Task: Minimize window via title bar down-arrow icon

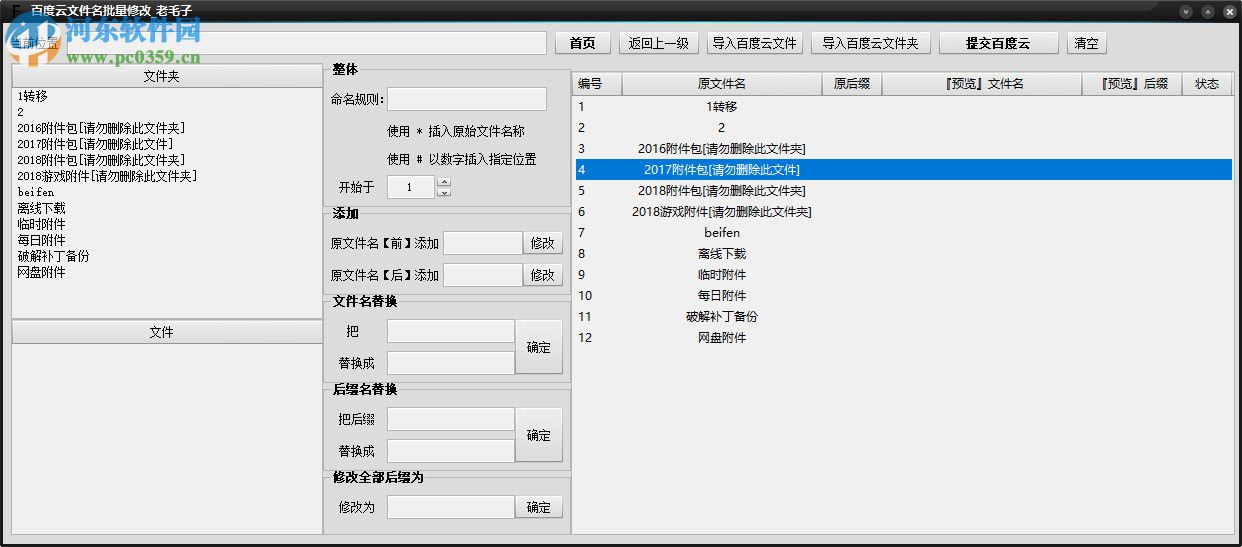Action: pyautogui.click(x=1186, y=11)
